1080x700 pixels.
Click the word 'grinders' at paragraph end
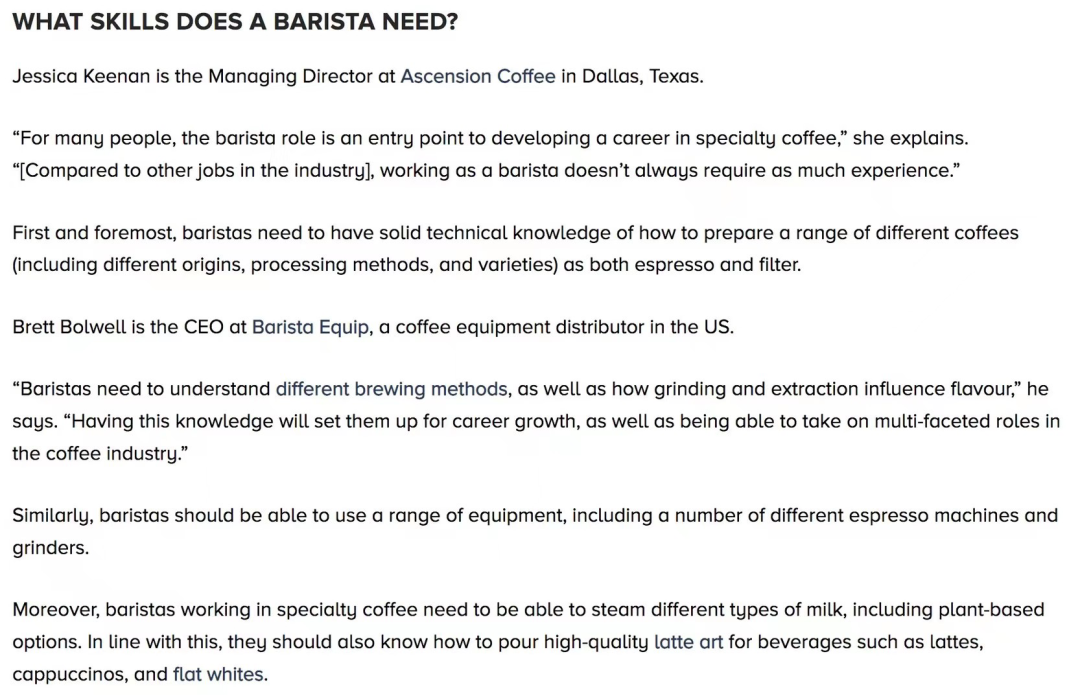pyautogui.click(x=48, y=548)
